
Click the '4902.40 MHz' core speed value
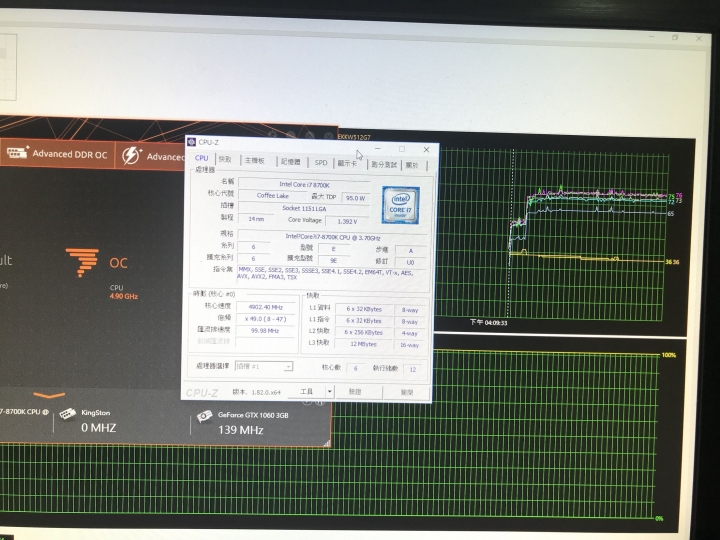click(265, 307)
